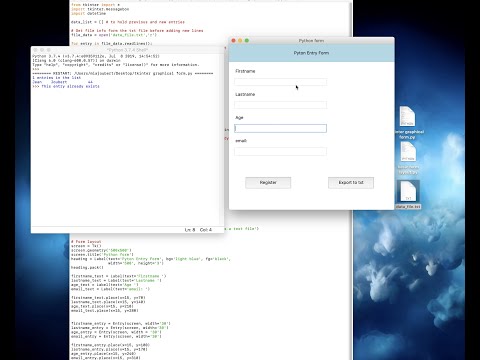Click the Export to txt button

[351, 183]
